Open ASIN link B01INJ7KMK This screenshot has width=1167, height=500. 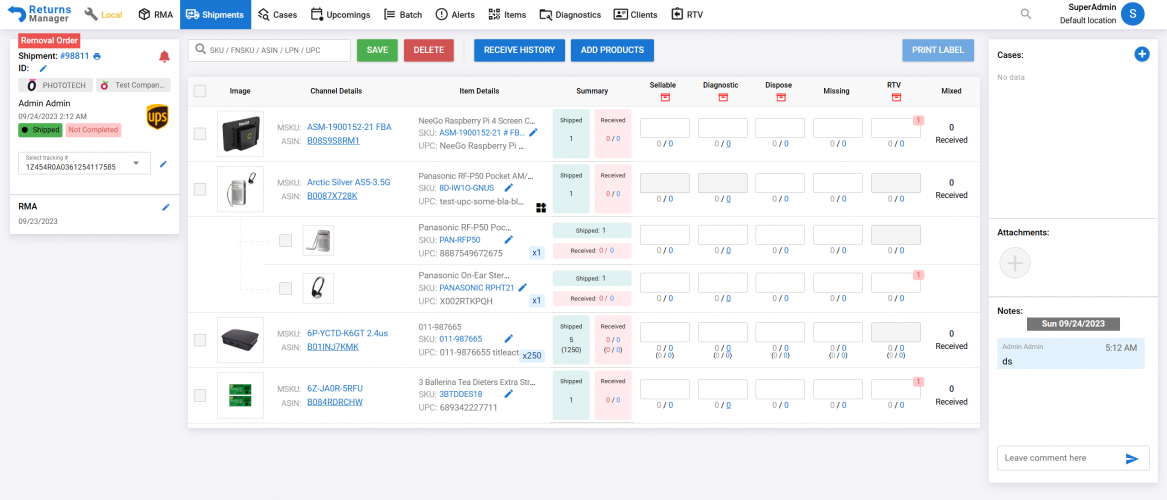(x=333, y=347)
